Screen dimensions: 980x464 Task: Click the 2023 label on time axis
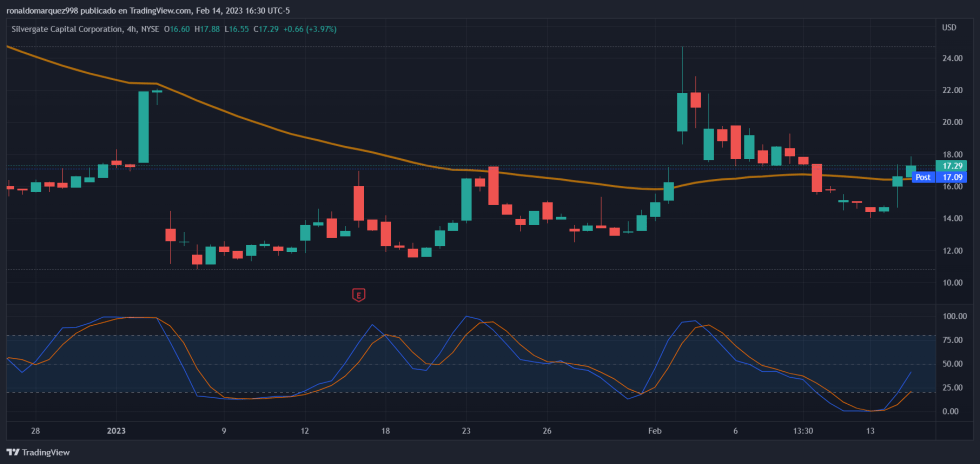pyautogui.click(x=116, y=431)
